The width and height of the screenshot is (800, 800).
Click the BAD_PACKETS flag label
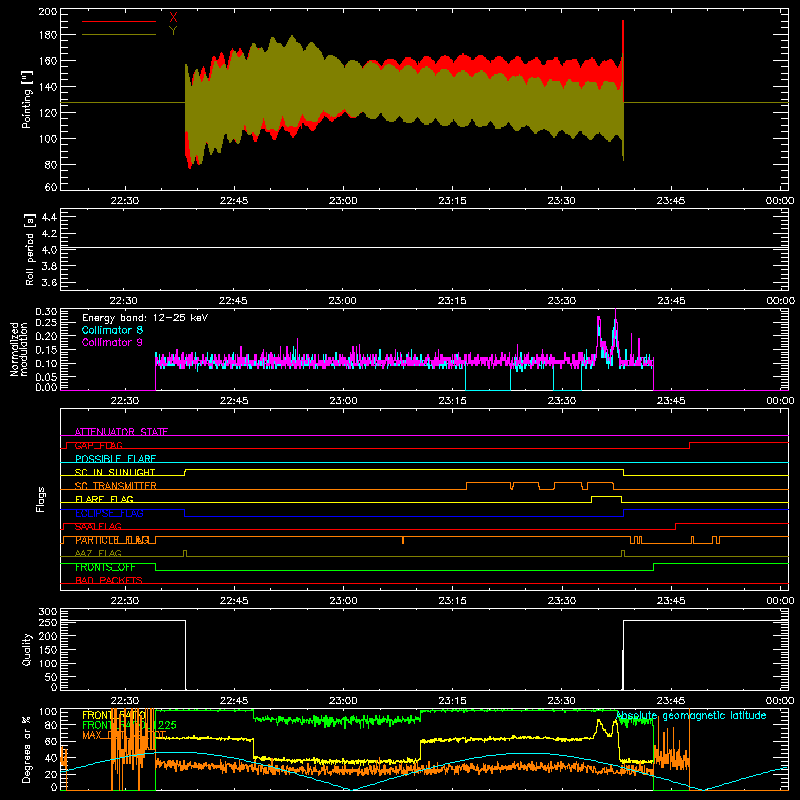pos(109,581)
